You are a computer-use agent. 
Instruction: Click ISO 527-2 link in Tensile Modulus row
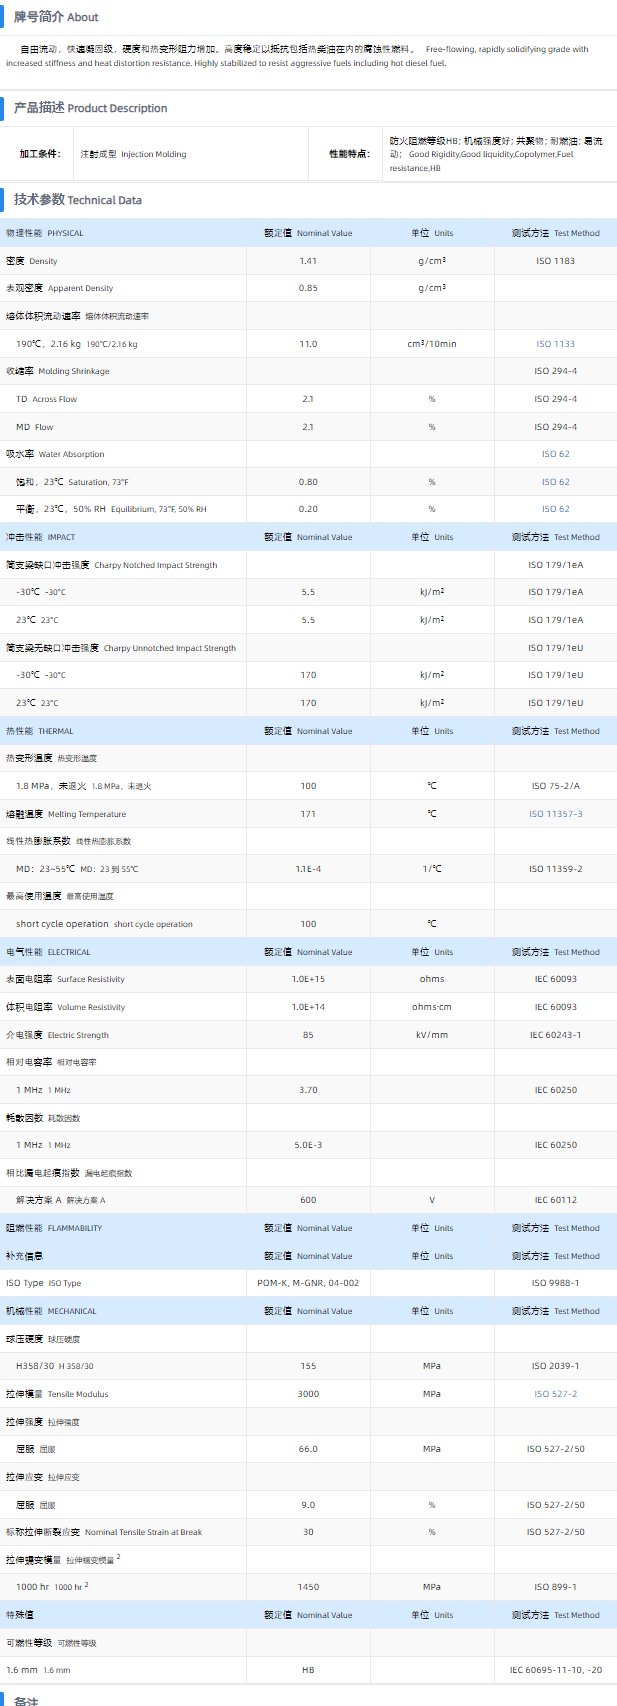[x=555, y=1394]
